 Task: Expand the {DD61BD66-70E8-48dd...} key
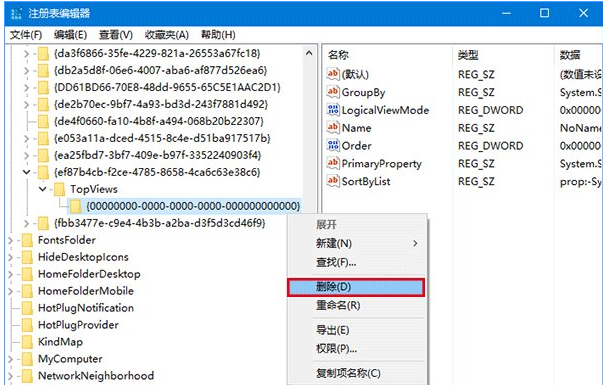click(27, 88)
